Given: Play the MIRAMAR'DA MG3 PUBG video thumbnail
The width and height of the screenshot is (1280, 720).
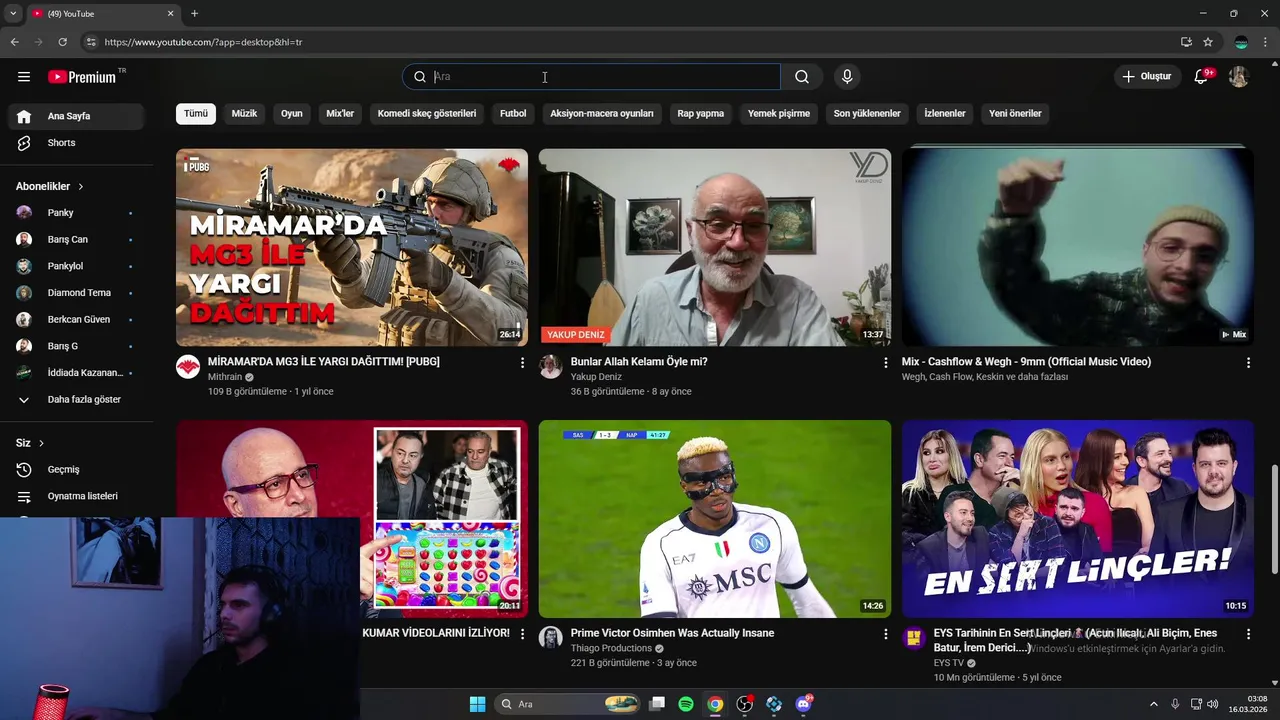Looking at the screenshot, I should [352, 248].
